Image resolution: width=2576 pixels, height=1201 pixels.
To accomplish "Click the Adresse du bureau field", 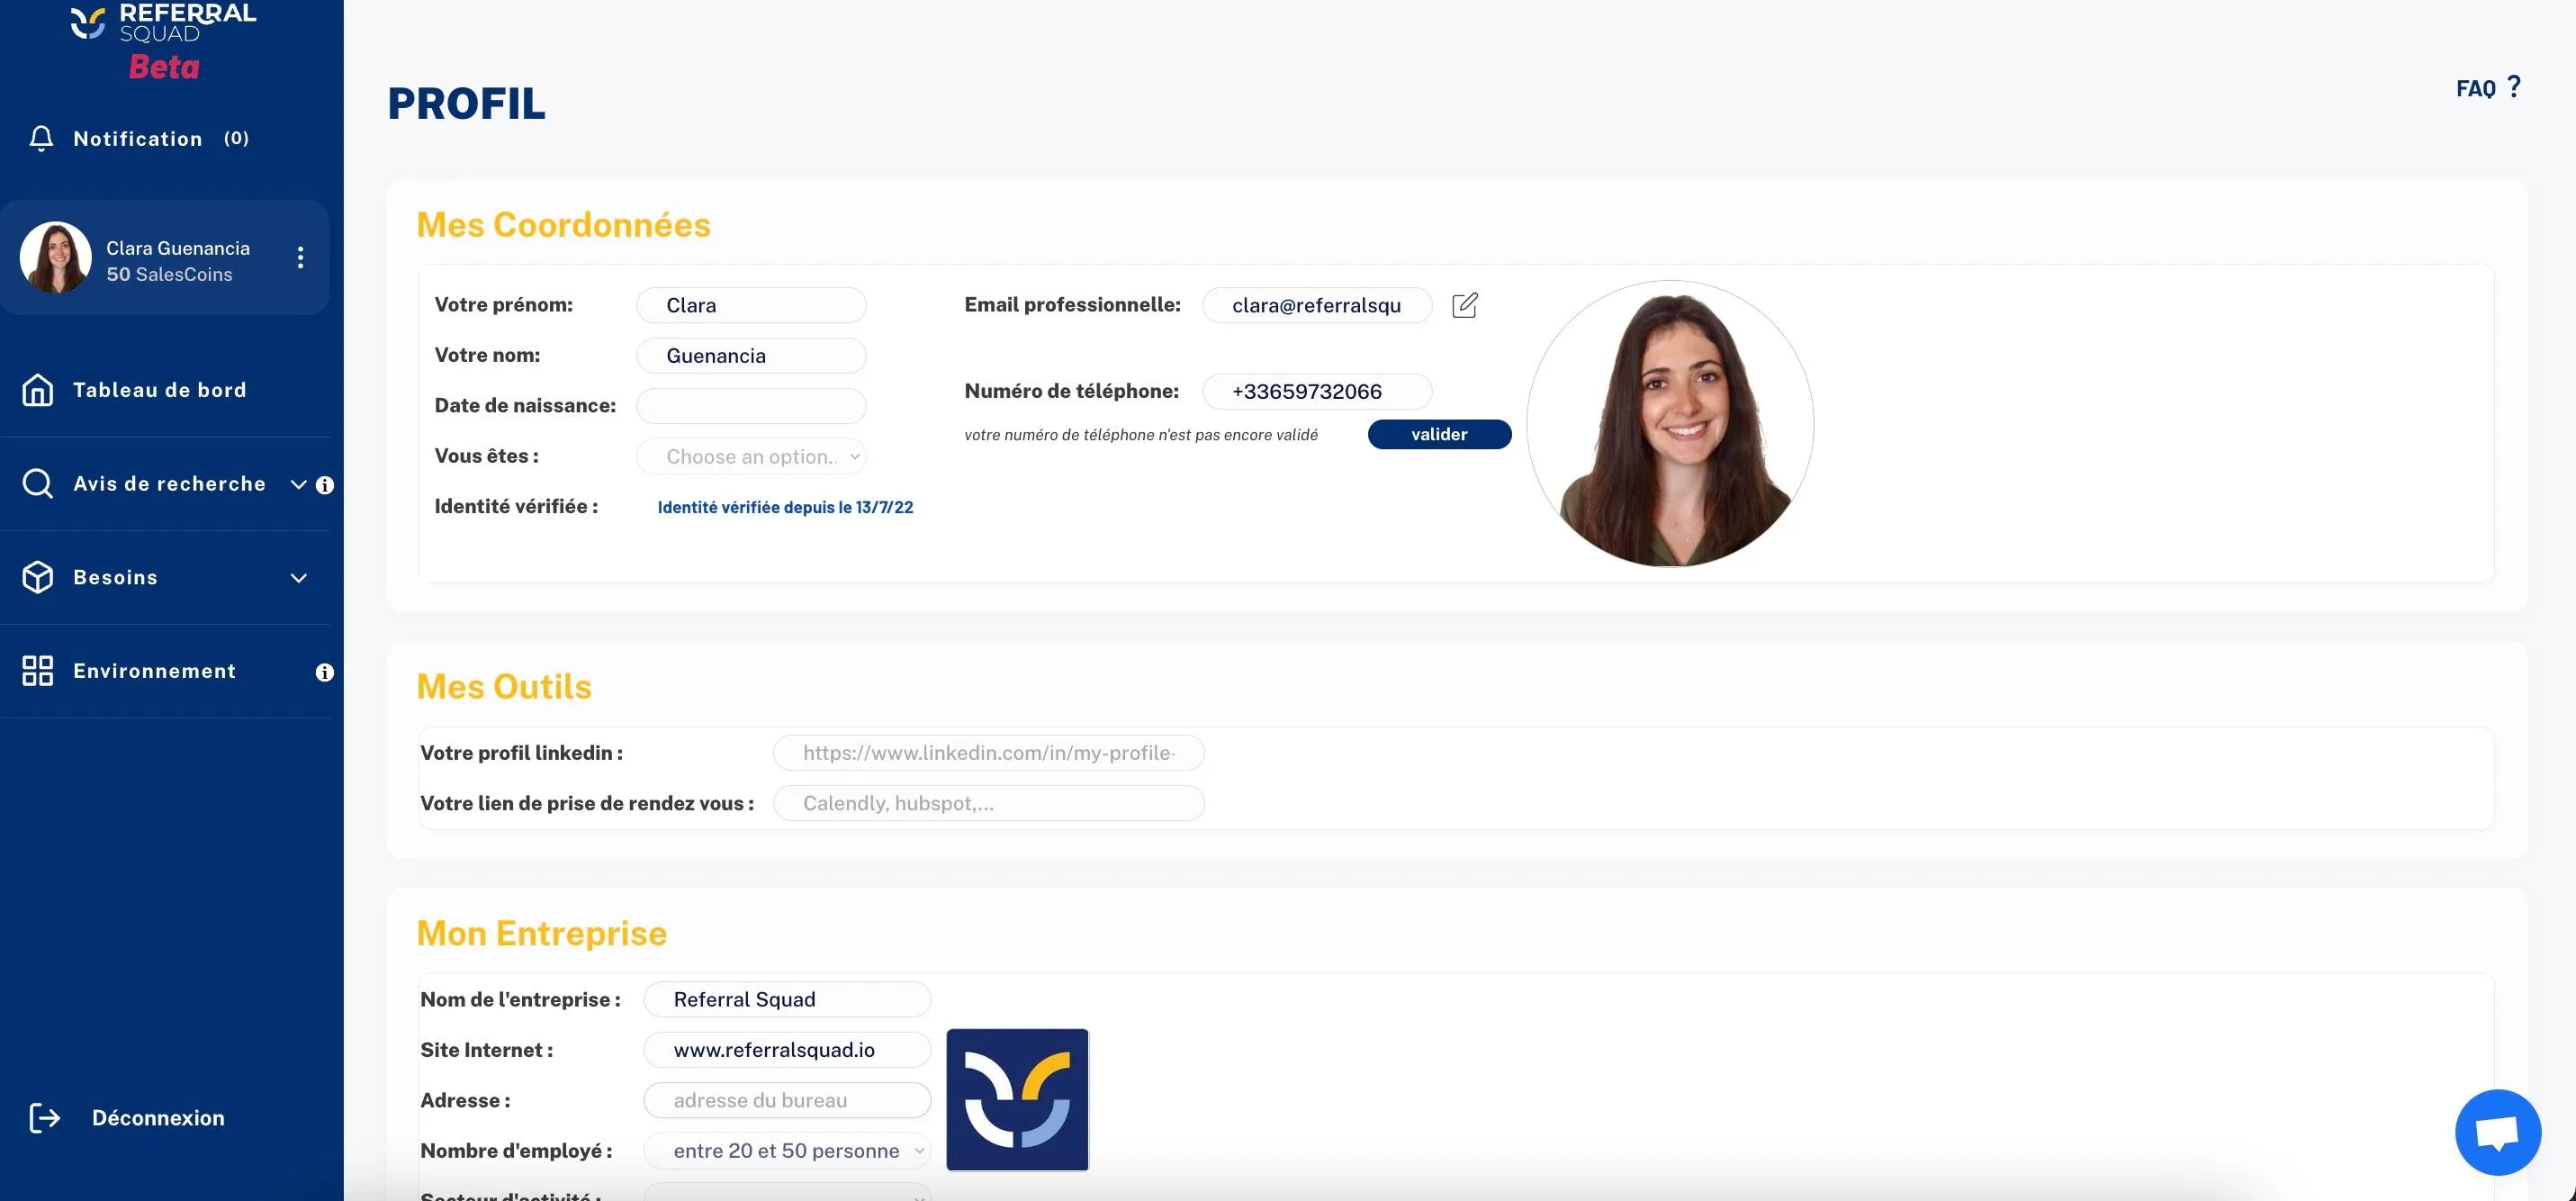I will pos(787,1100).
